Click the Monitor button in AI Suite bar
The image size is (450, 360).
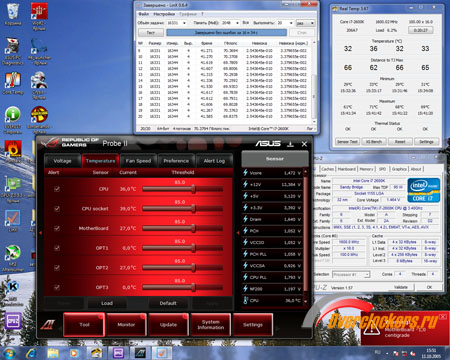[126, 324]
